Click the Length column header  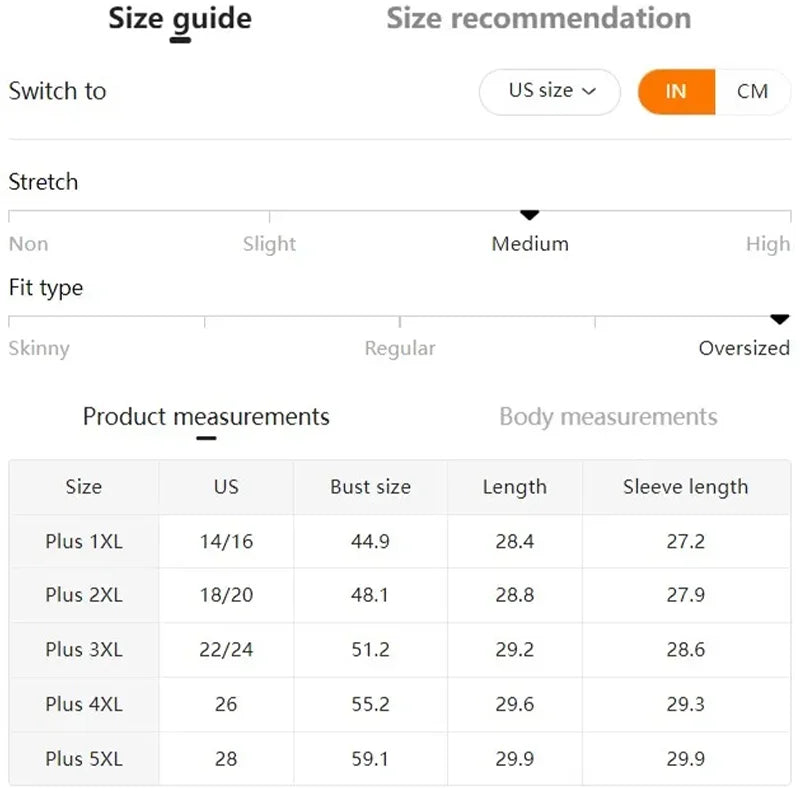click(514, 487)
